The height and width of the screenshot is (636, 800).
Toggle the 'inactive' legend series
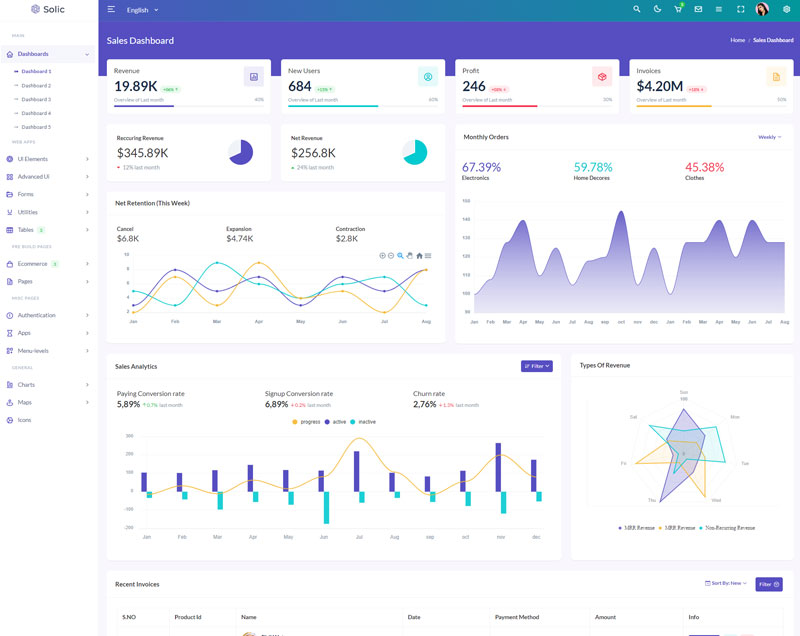pos(363,422)
